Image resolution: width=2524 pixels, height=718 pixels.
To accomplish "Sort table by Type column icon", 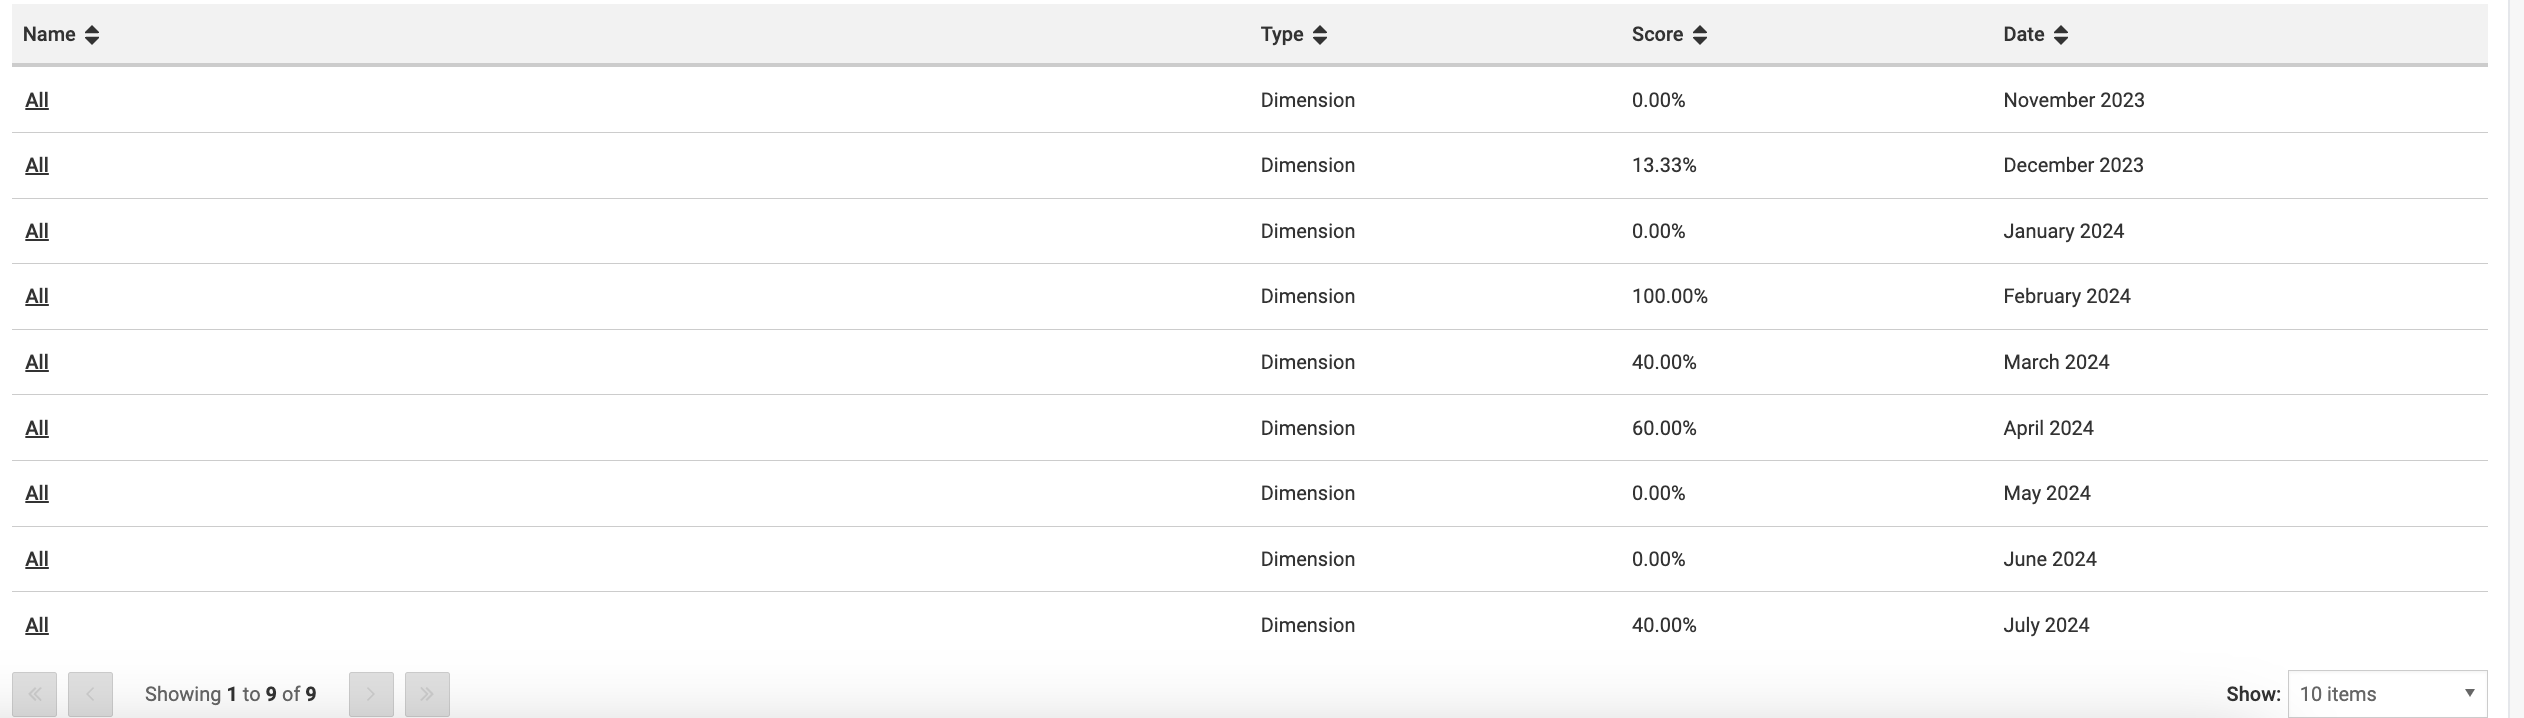I will (x=1320, y=35).
